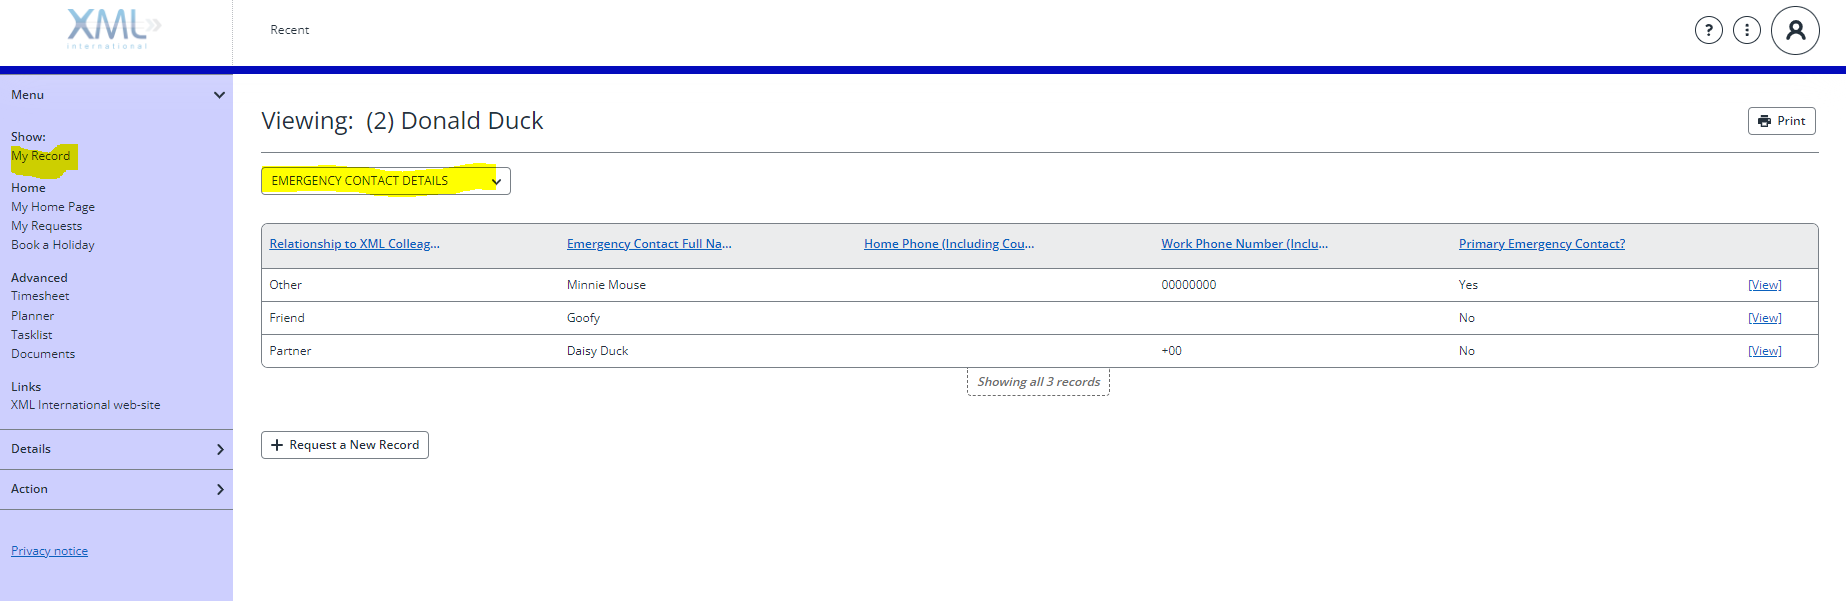Image resolution: width=1846 pixels, height=601 pixels.
Task: Open Timesheet in Advanced menu
Action: [x=40, y=296]
